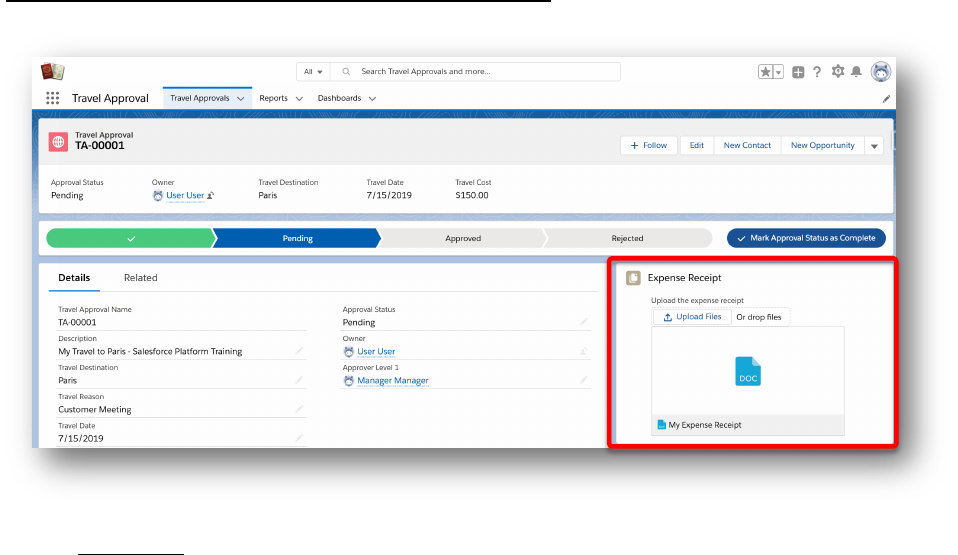Click the Travel Approval app logo

point(53,72)
